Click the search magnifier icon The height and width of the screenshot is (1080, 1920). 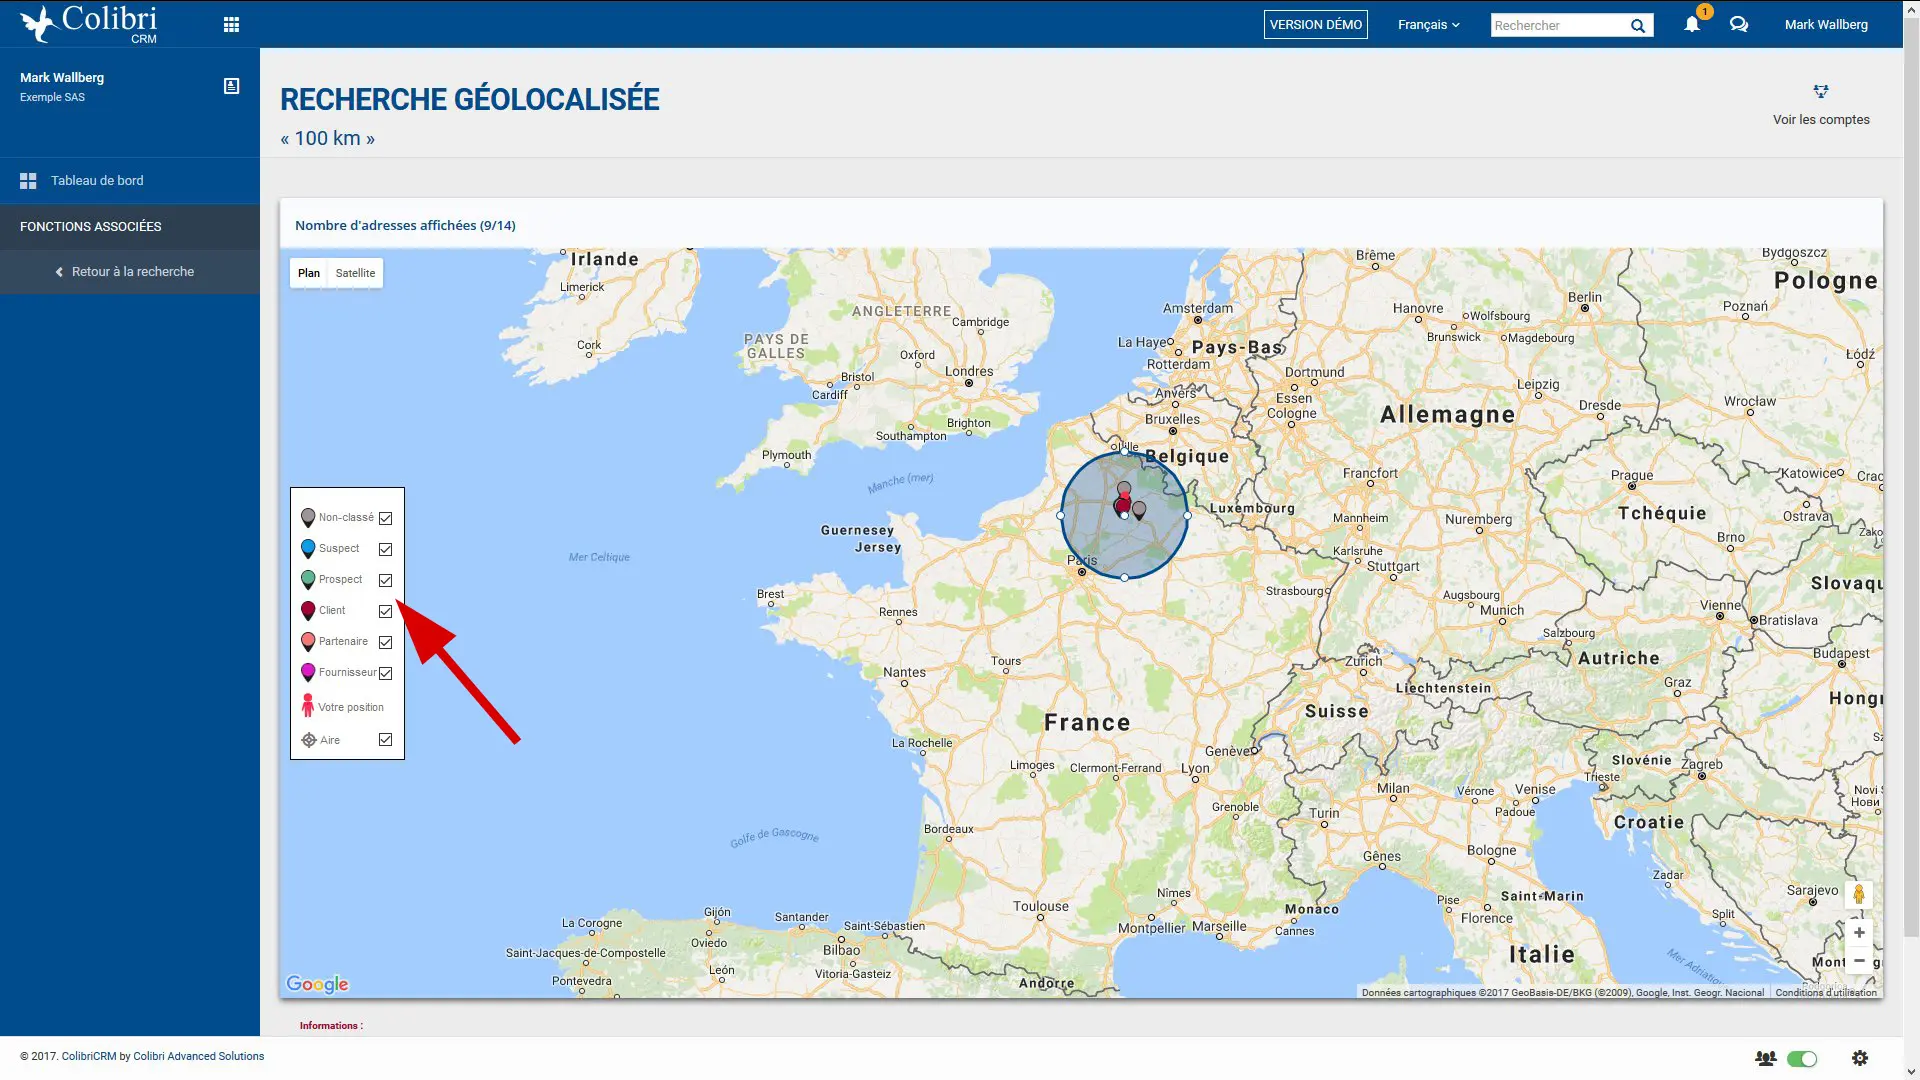(x=1637, y=26)
